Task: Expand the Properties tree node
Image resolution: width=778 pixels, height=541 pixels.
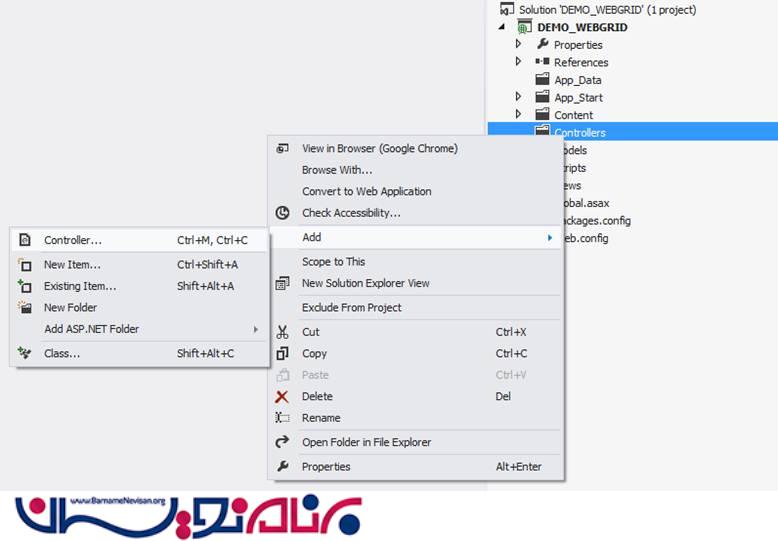Action: point(519,44)
